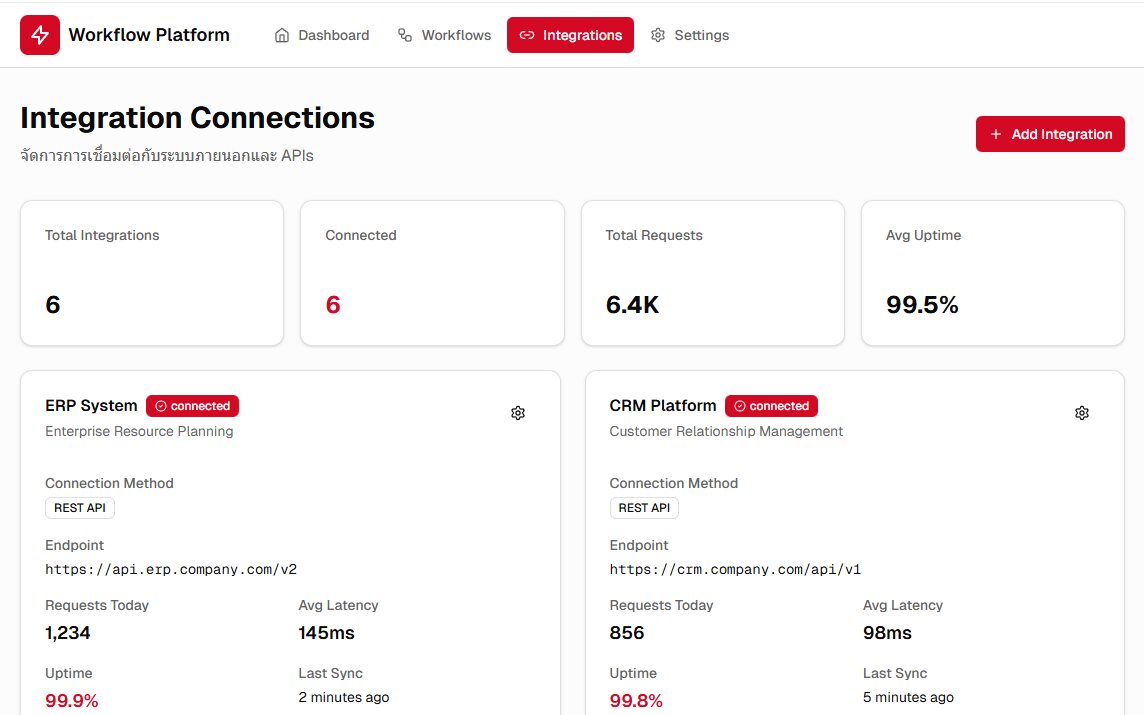Click the Workflows nav icon
This screenshot has width=1144, height=715.
[x=405, y=35]
